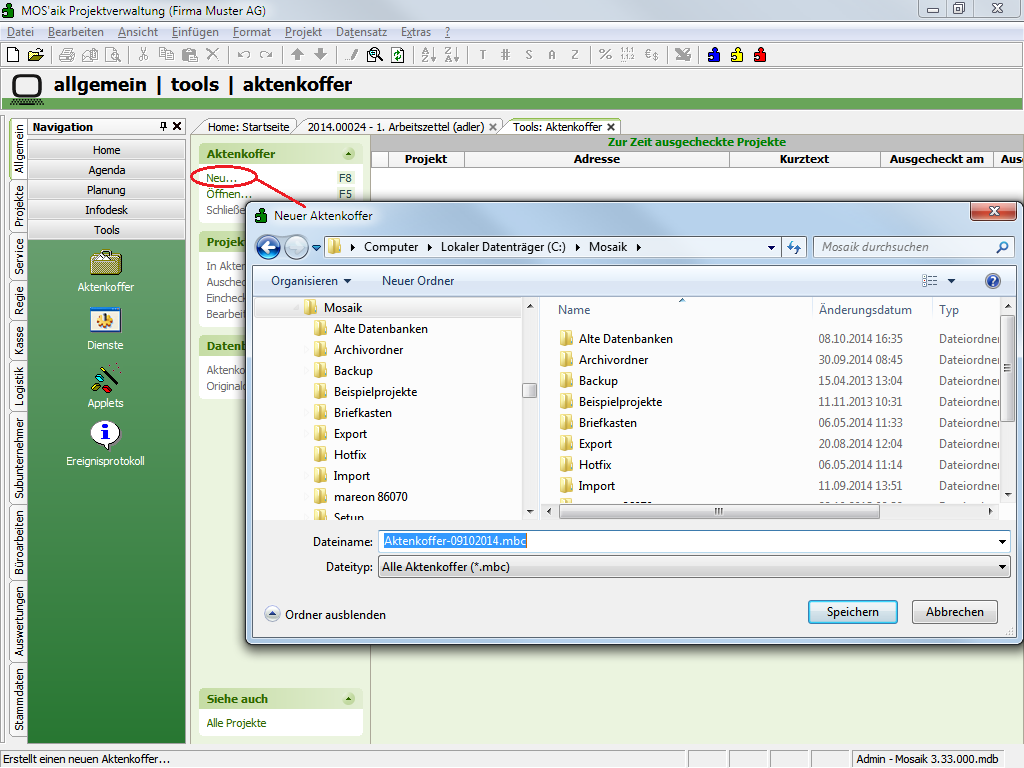Open the Extras menu

pos(416,32)
